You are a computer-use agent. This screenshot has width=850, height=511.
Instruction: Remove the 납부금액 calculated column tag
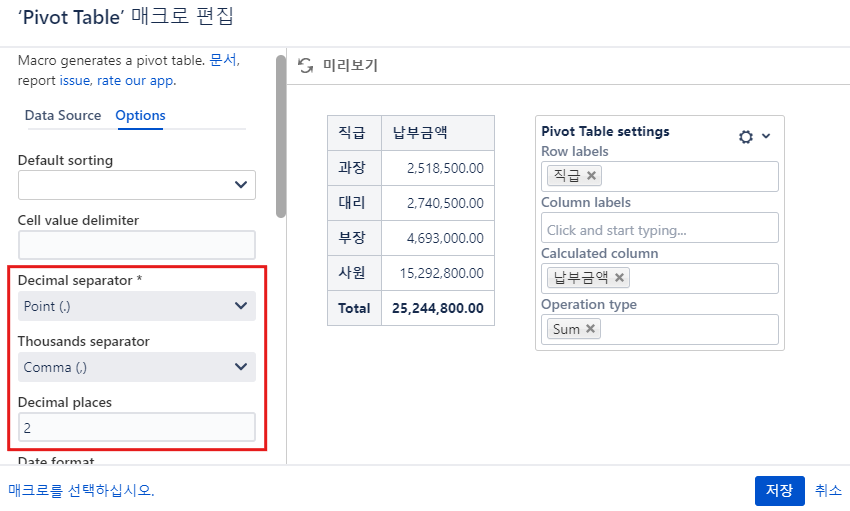[x=620, y=278]
